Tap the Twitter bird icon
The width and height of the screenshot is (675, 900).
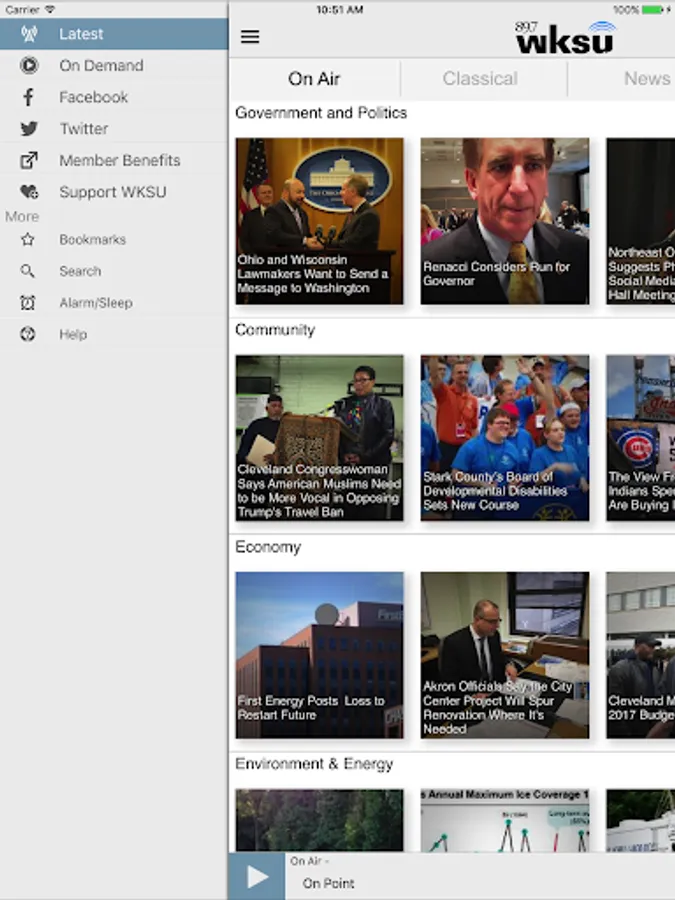(29, 129)
